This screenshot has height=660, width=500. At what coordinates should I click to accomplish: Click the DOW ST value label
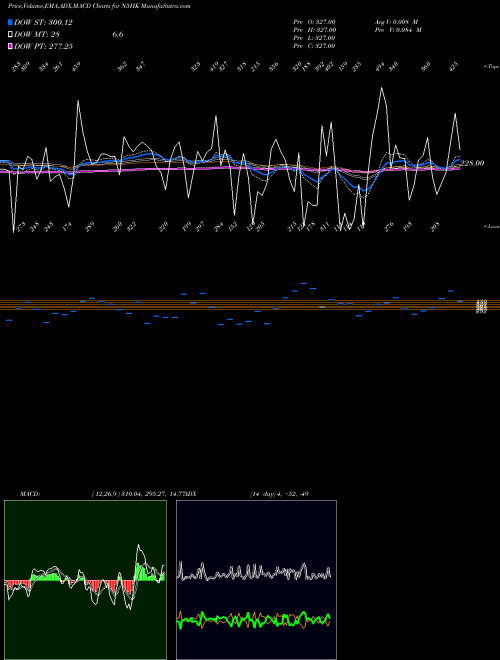43,23
